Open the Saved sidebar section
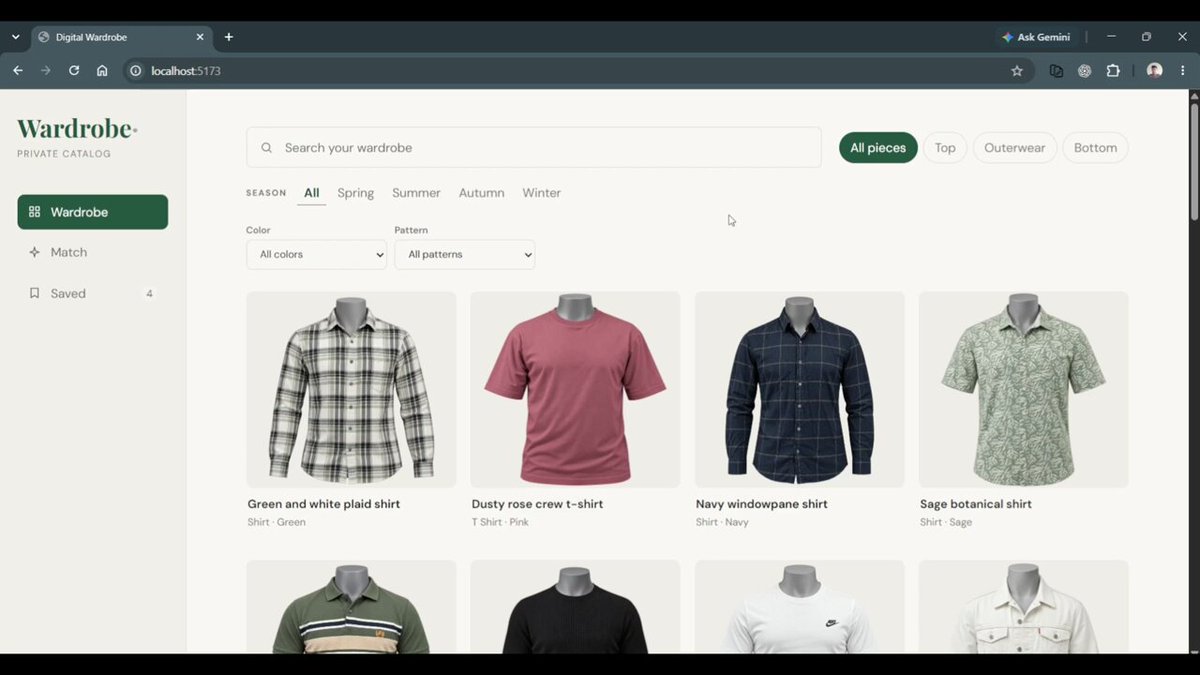The height and width of the screenshot is (675, 1200). click(x=93, y=293)
